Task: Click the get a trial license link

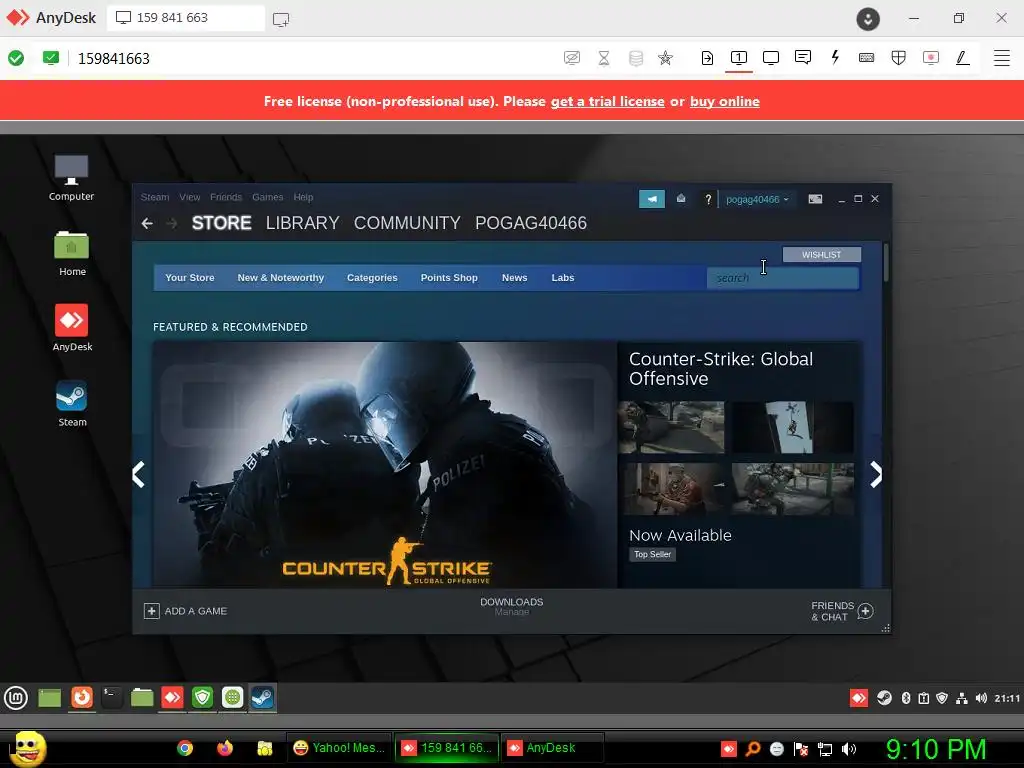Action: tap(607, 101)
